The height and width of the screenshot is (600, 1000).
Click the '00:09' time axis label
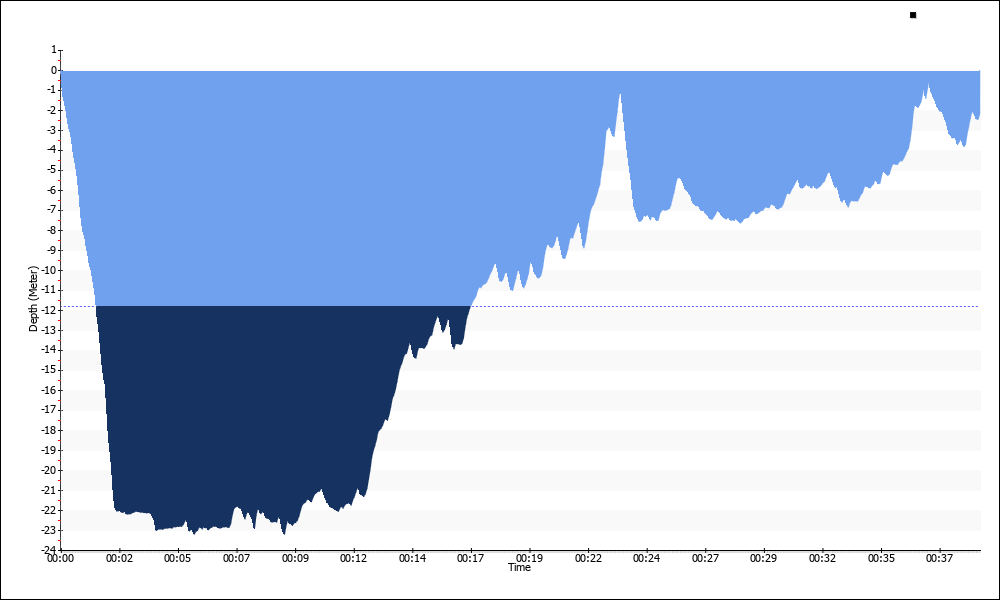click(x=295, y=559)
